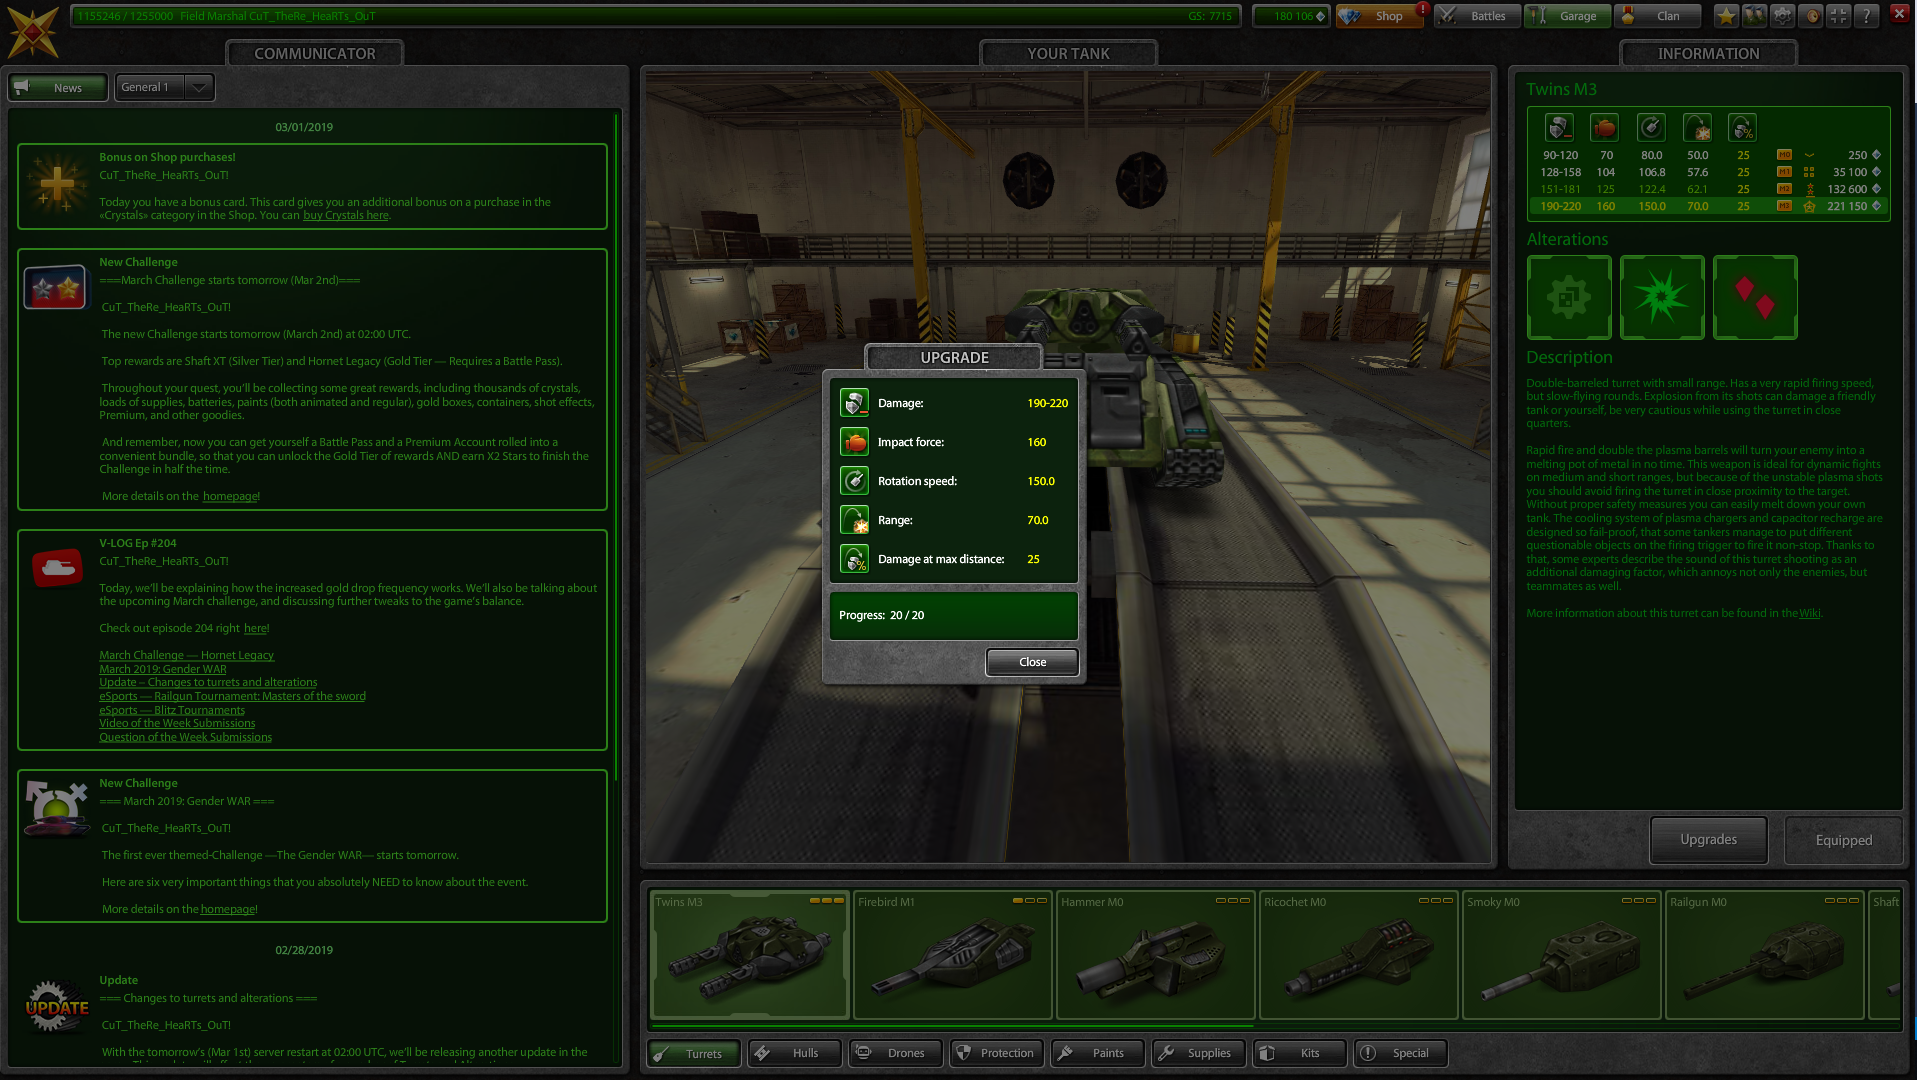Select the Firebird M1 turret card

pyautogui.click(x=952, y=955)
